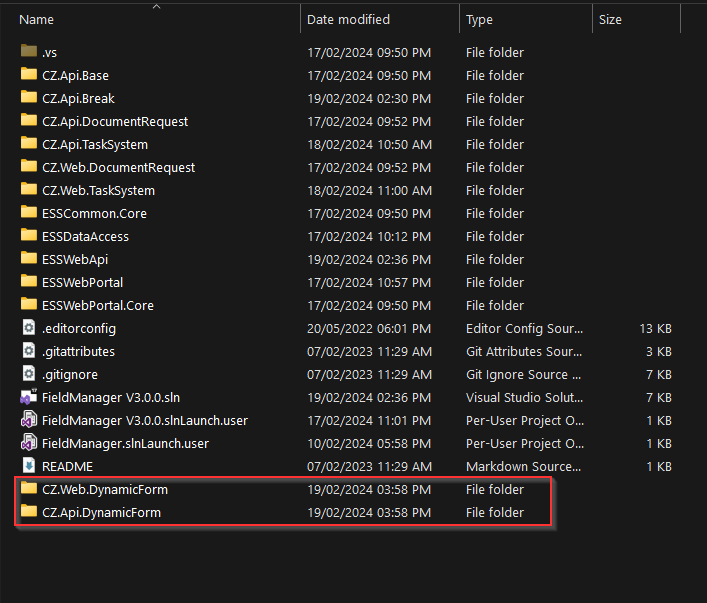Sort by the Date modified column header
Viewport: 707px width, 603px height.
348,20
